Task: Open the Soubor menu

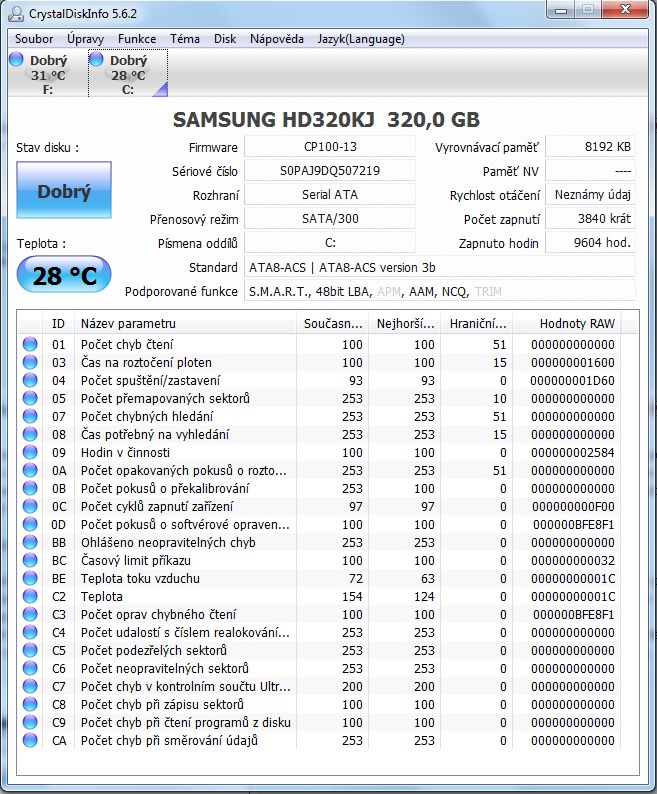Action: pos(33,39)
